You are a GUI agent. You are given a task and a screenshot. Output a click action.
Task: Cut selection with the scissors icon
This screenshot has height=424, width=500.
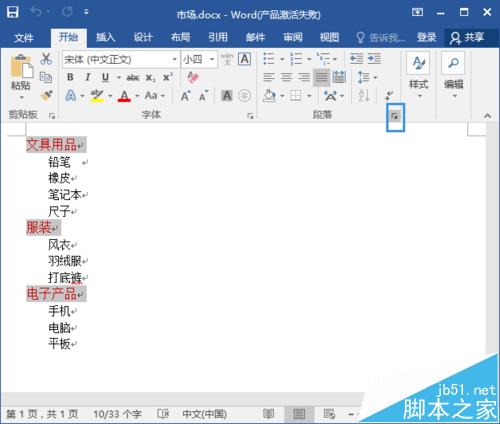pos(46,59)
